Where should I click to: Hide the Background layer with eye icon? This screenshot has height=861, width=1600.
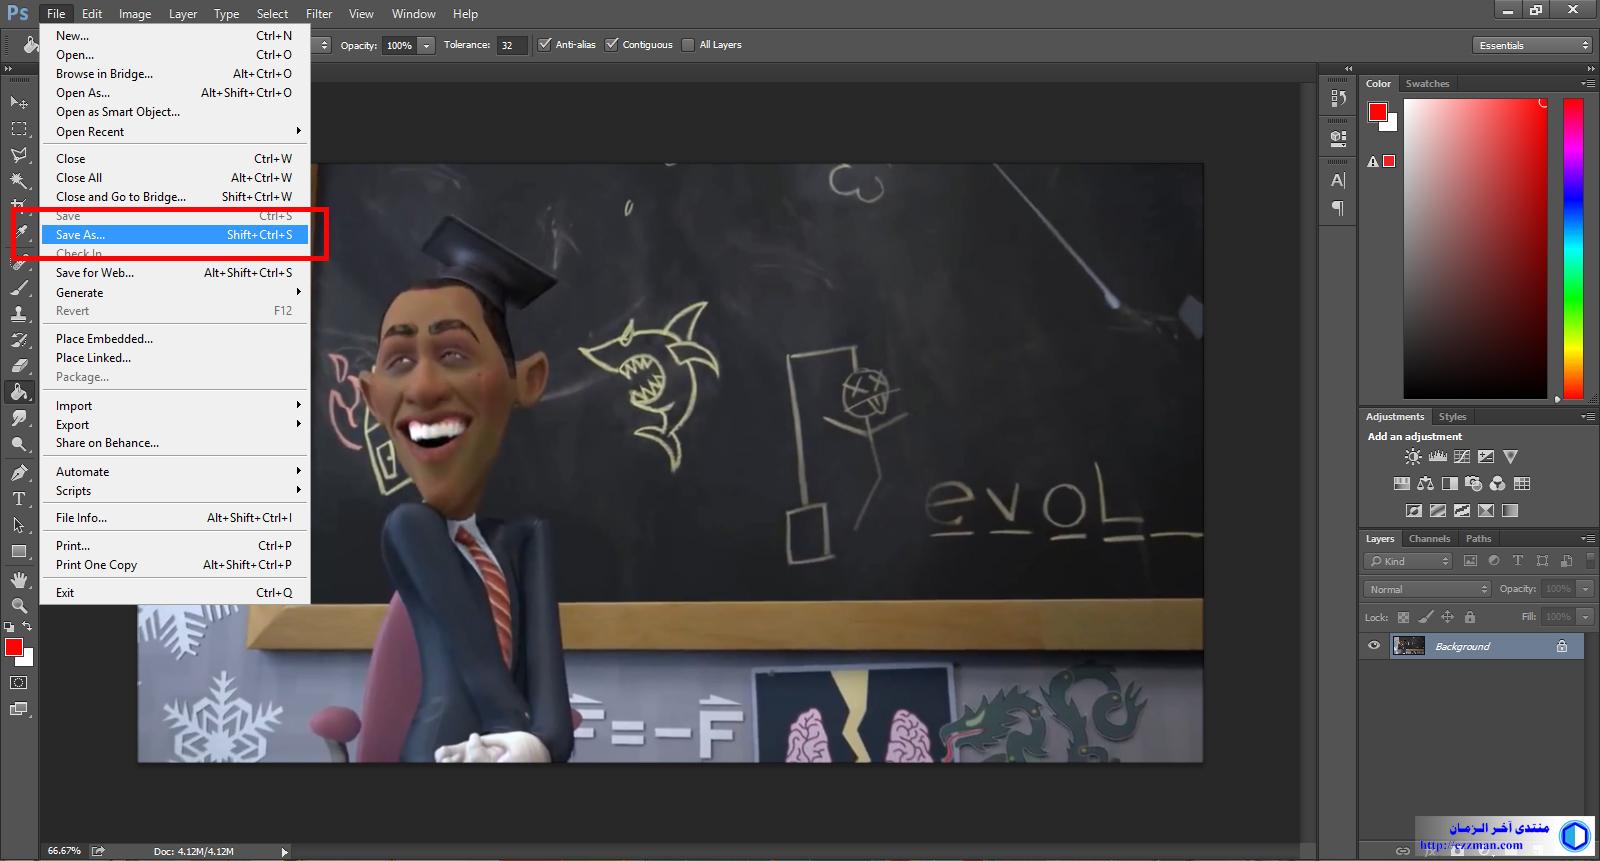(x=1374, y=646)
